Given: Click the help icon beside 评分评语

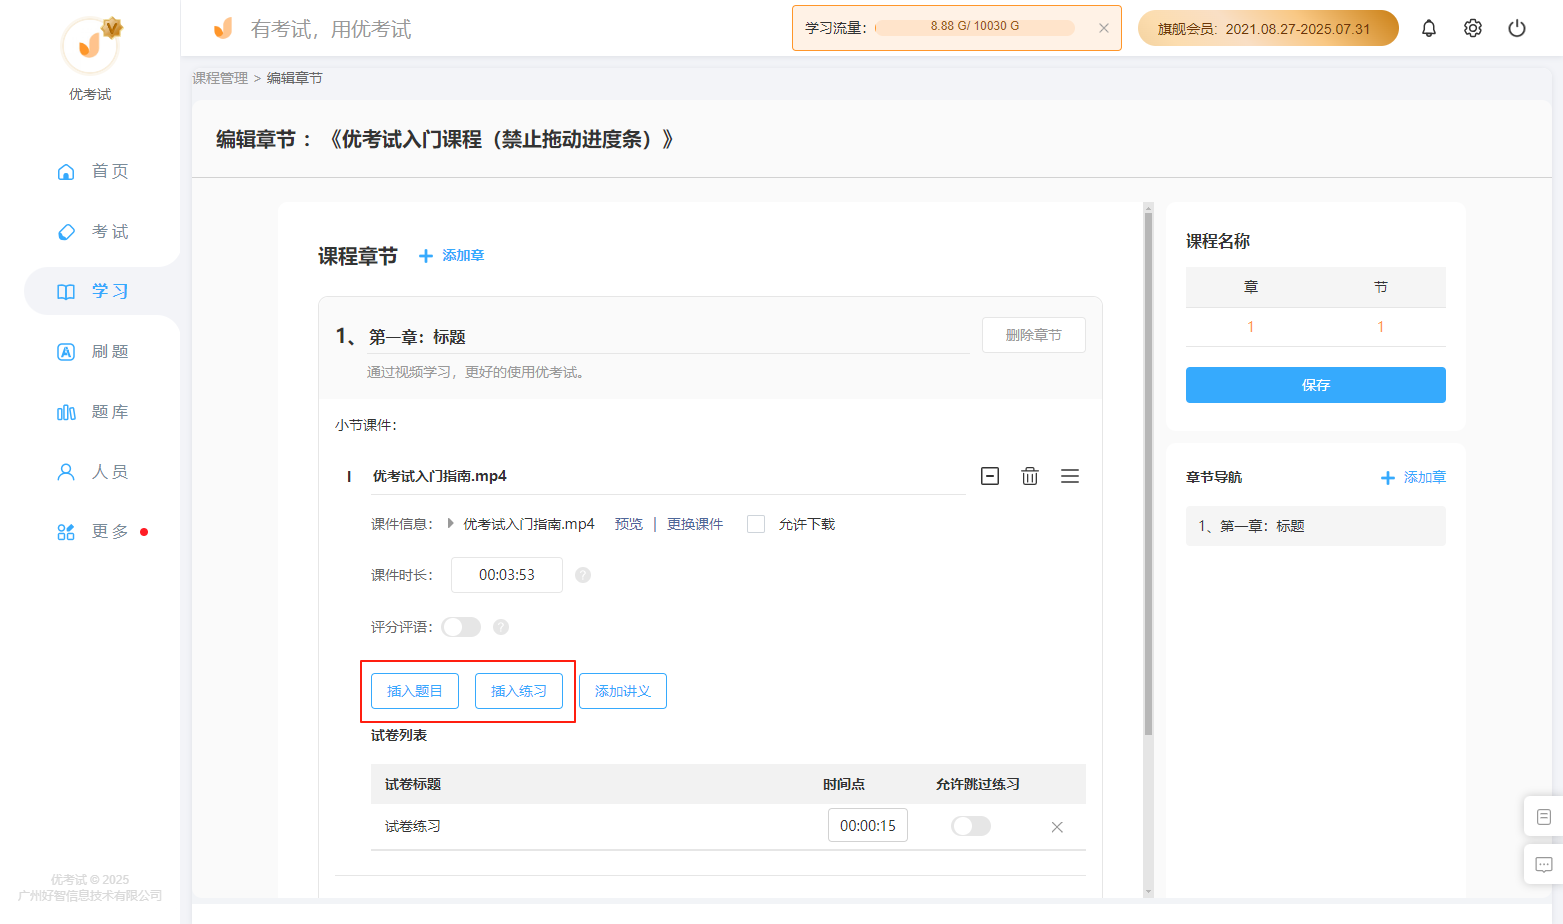Looking at the screenshot, I should [x=501, y=627].
